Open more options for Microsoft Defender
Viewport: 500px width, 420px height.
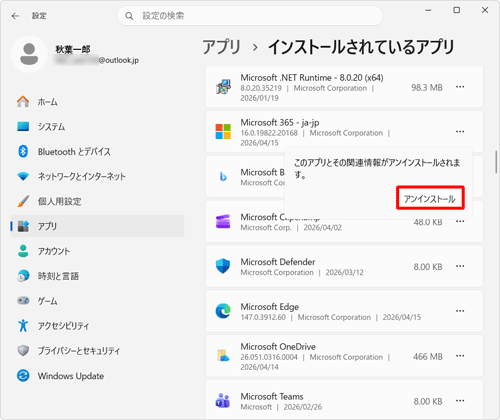pos(460,266)
